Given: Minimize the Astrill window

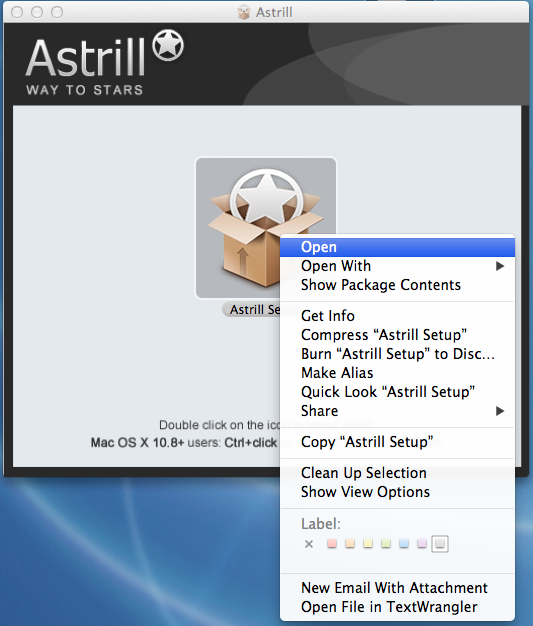Looking at the screenshot, I should coord(37,12).
